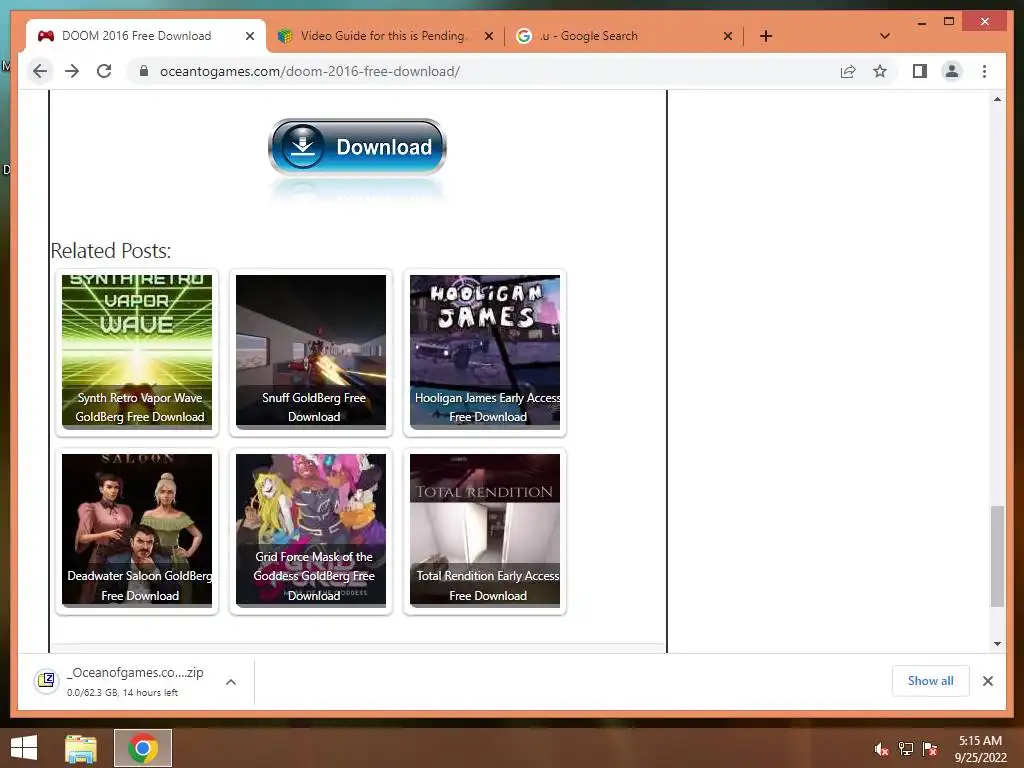Open File Explorer from the taskbar
The image size is (1024, 768).
point(80,748)
